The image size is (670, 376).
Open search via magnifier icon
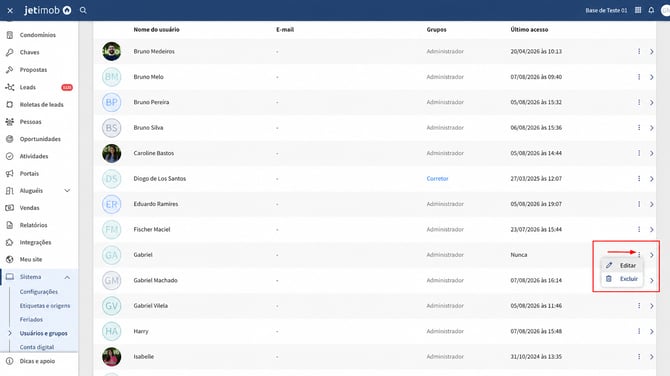(x=83, y=10)
